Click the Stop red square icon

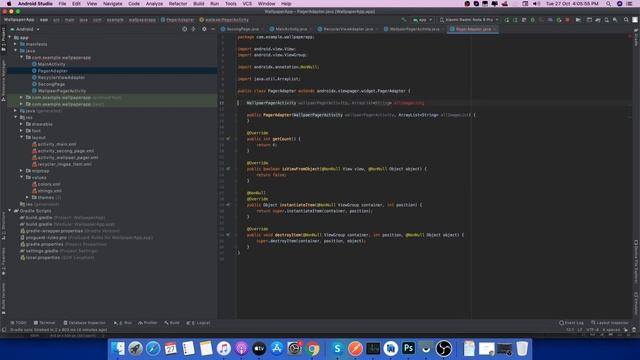(567, 20)
